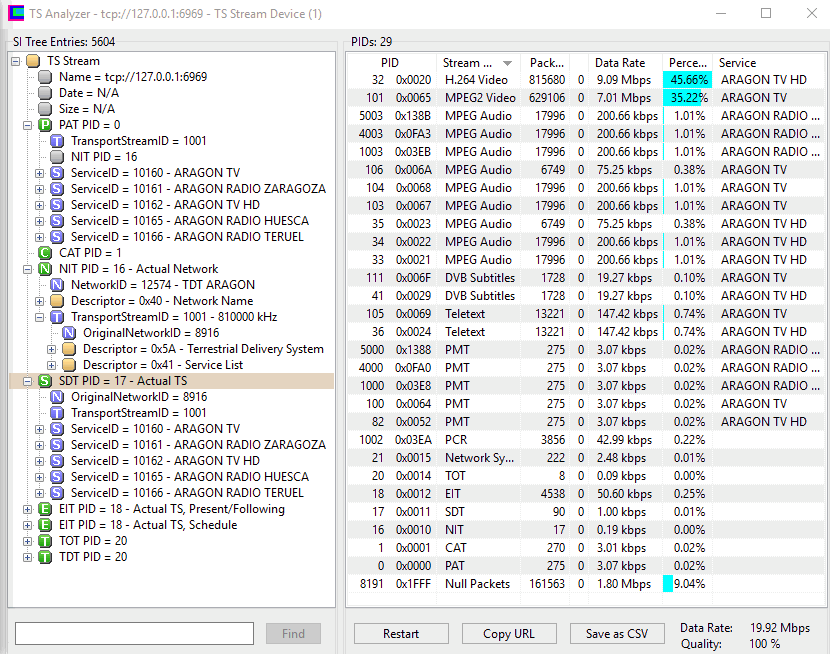Viewport: 830px width, 654px height.
Task: Expand ServiceID 10160 ARAGON TV under PAT
Action: coord(40,173)
